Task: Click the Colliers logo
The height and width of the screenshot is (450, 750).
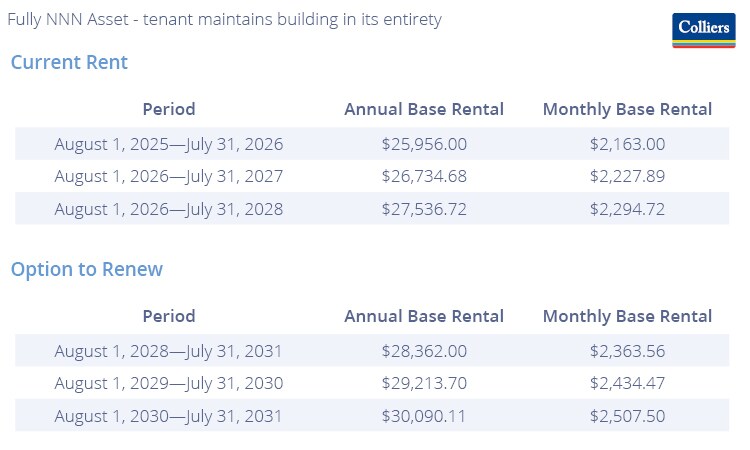Action: (704, 30)
